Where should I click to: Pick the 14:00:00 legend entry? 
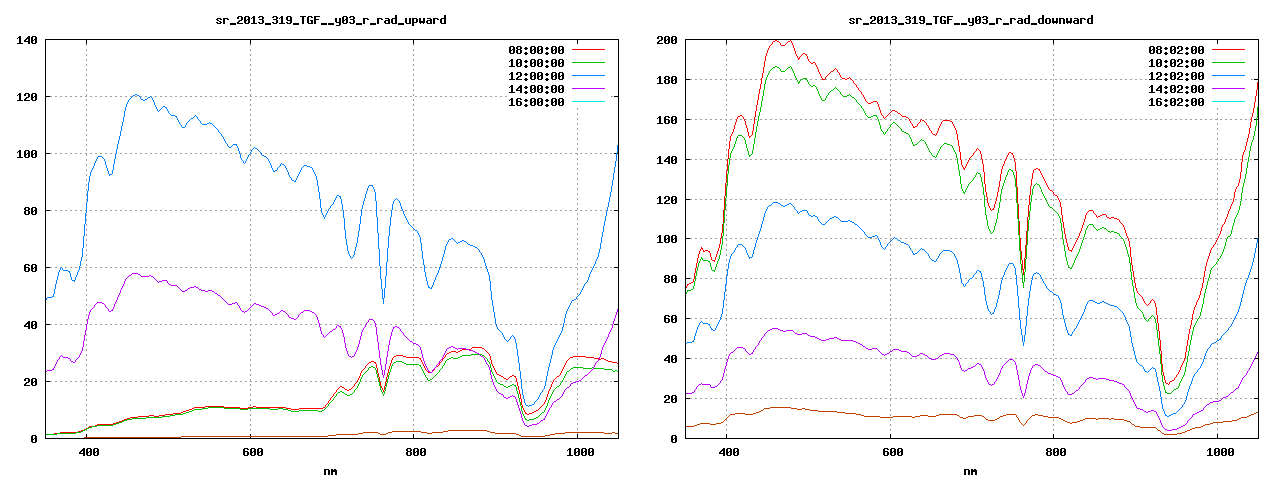536,89
